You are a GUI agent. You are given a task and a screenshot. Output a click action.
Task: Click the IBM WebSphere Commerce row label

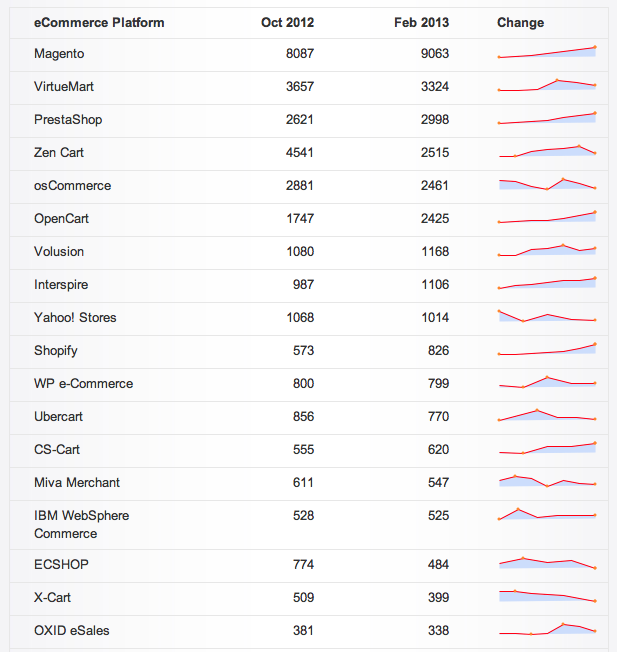81,524
